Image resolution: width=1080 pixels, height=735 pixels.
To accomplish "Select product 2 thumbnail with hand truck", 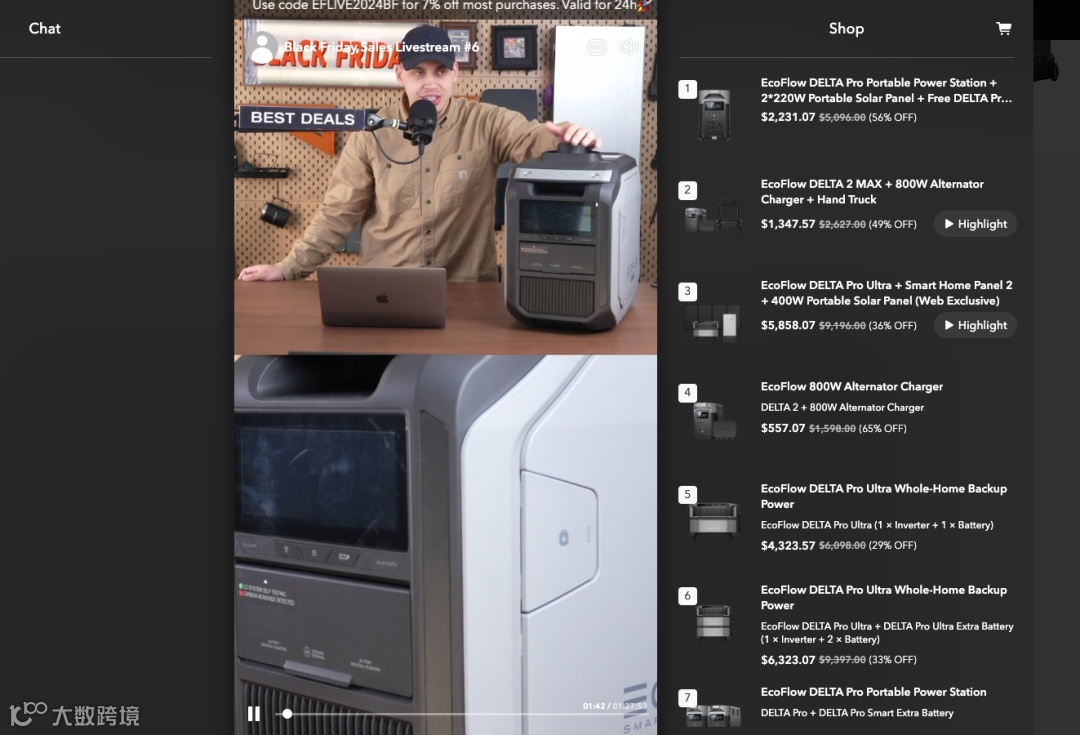I will click(x=714, y=216).
